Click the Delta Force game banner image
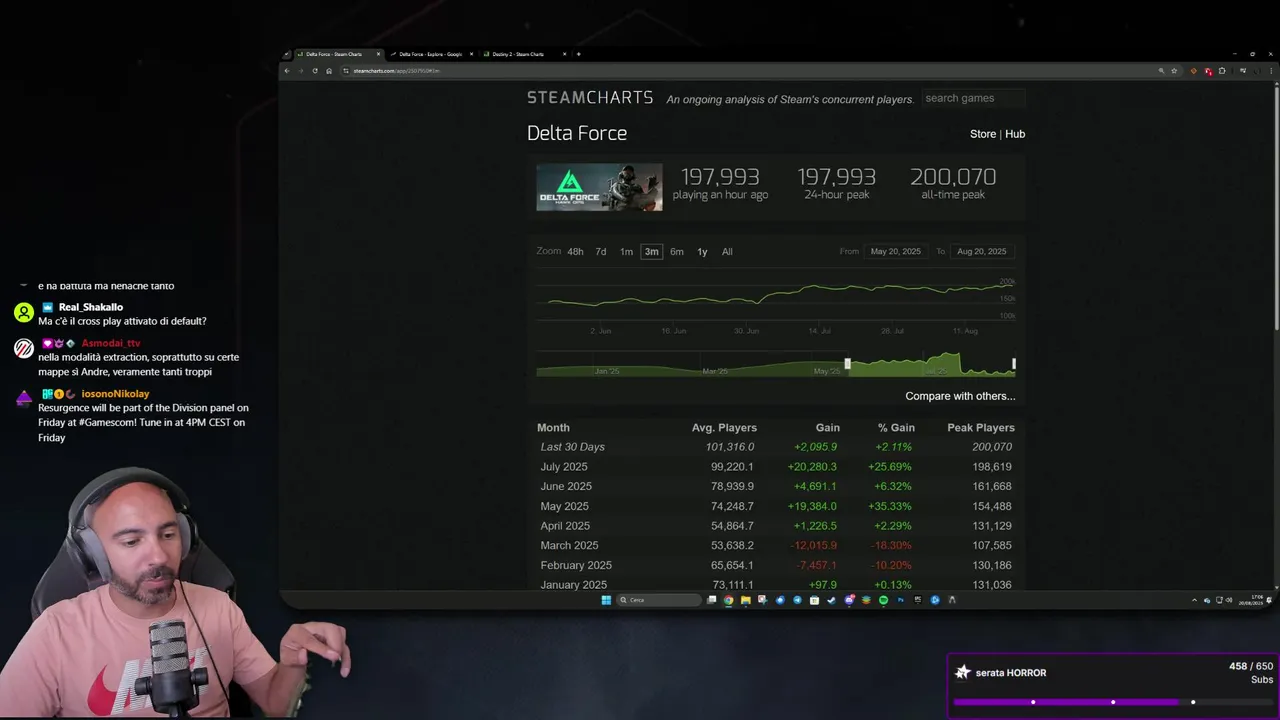The width and height of the screenshot is (1280, 720). point(599,187)
